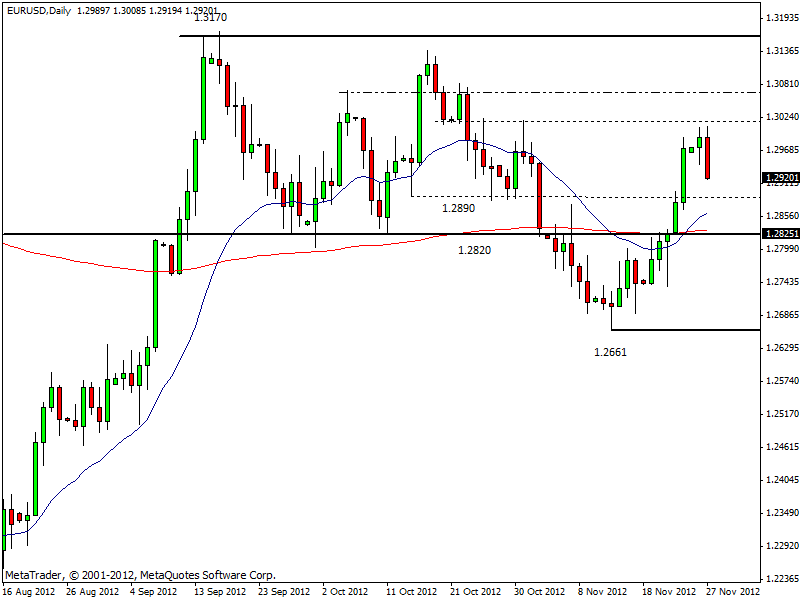Image resolution: width=800 pixels, height=600 pixels.
Task: Select the 1.3193 price axis label
Action: coord(780,18)
